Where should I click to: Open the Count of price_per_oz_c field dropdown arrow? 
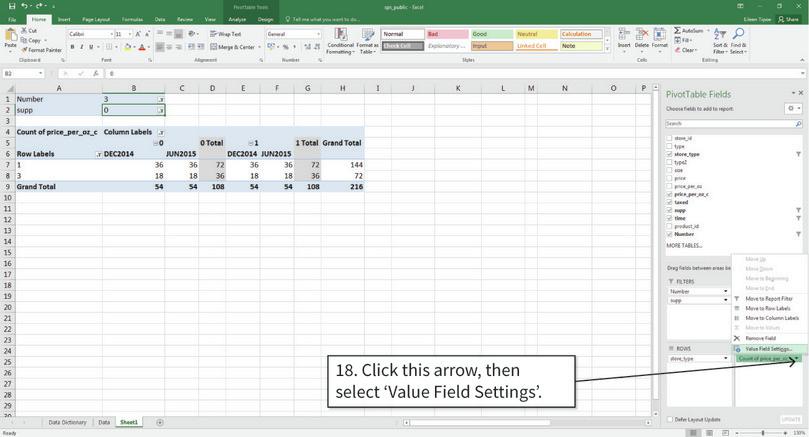pos(797,358)
